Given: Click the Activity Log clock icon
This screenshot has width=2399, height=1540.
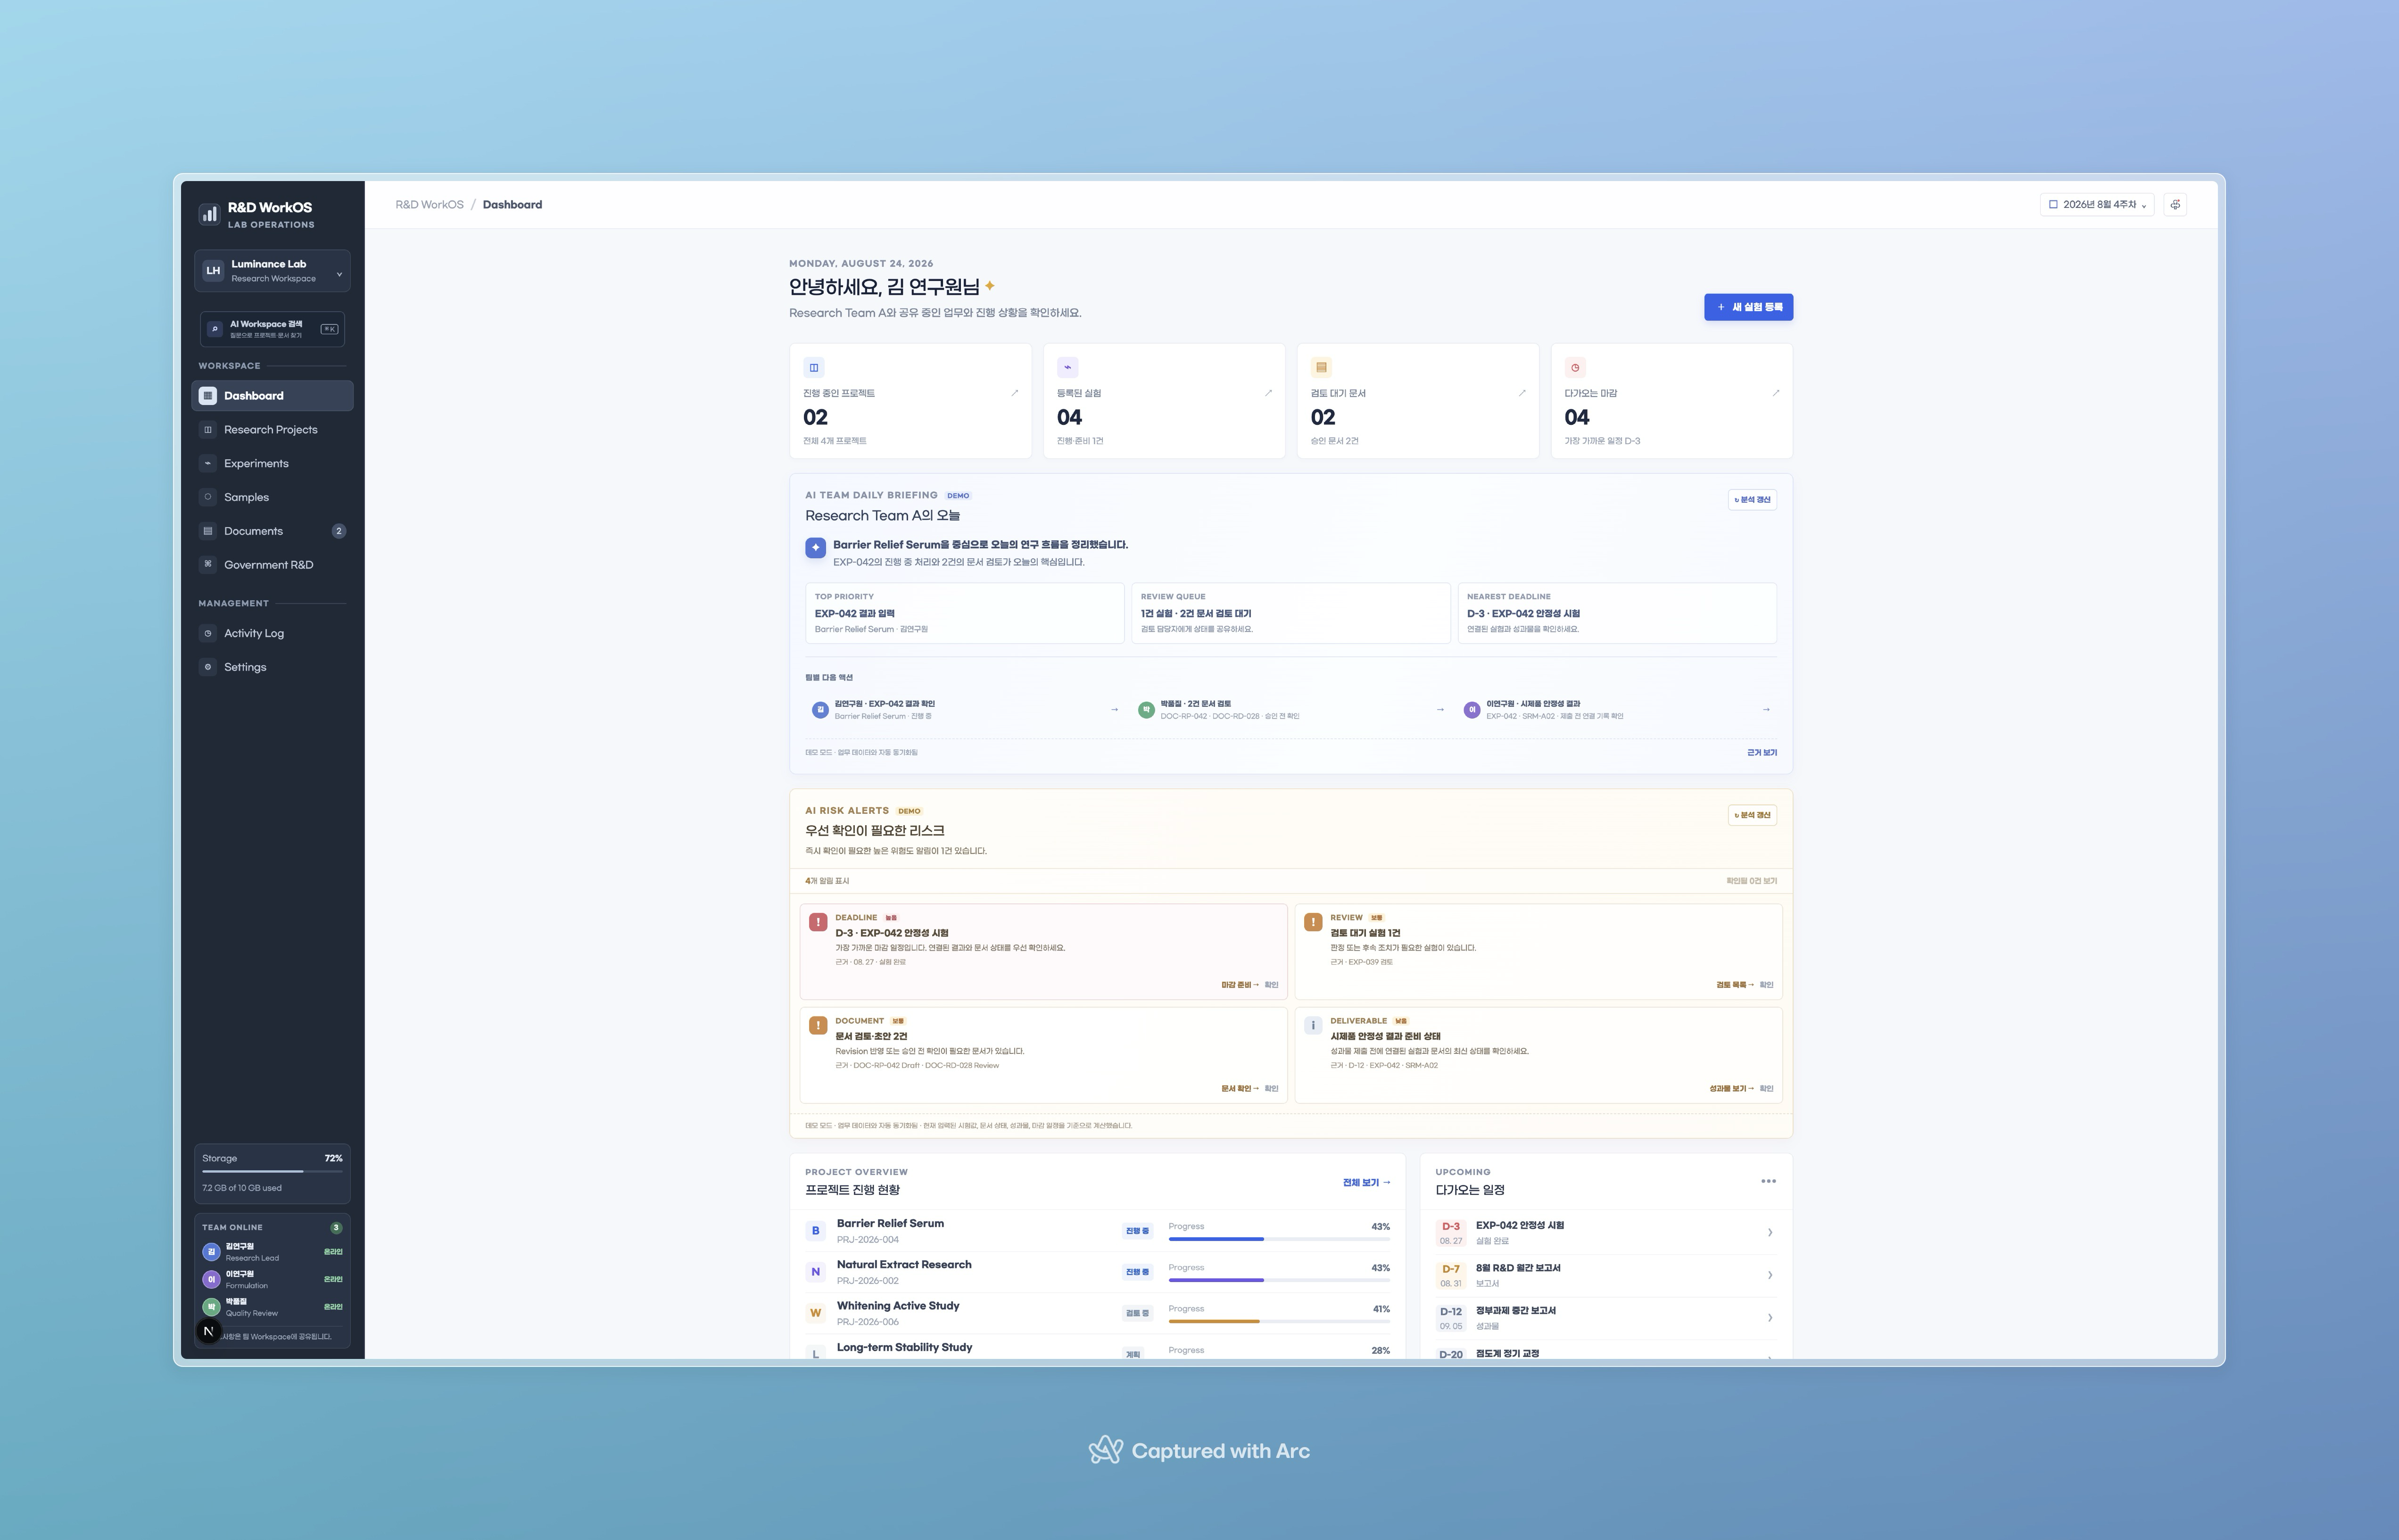Looking at the screenshot, I should pyautogui.click(x=208, y=633).
